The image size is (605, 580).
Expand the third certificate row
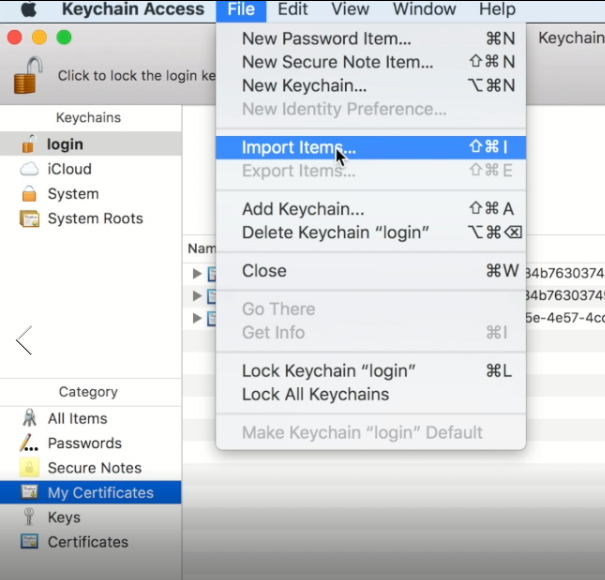(197, 318)
